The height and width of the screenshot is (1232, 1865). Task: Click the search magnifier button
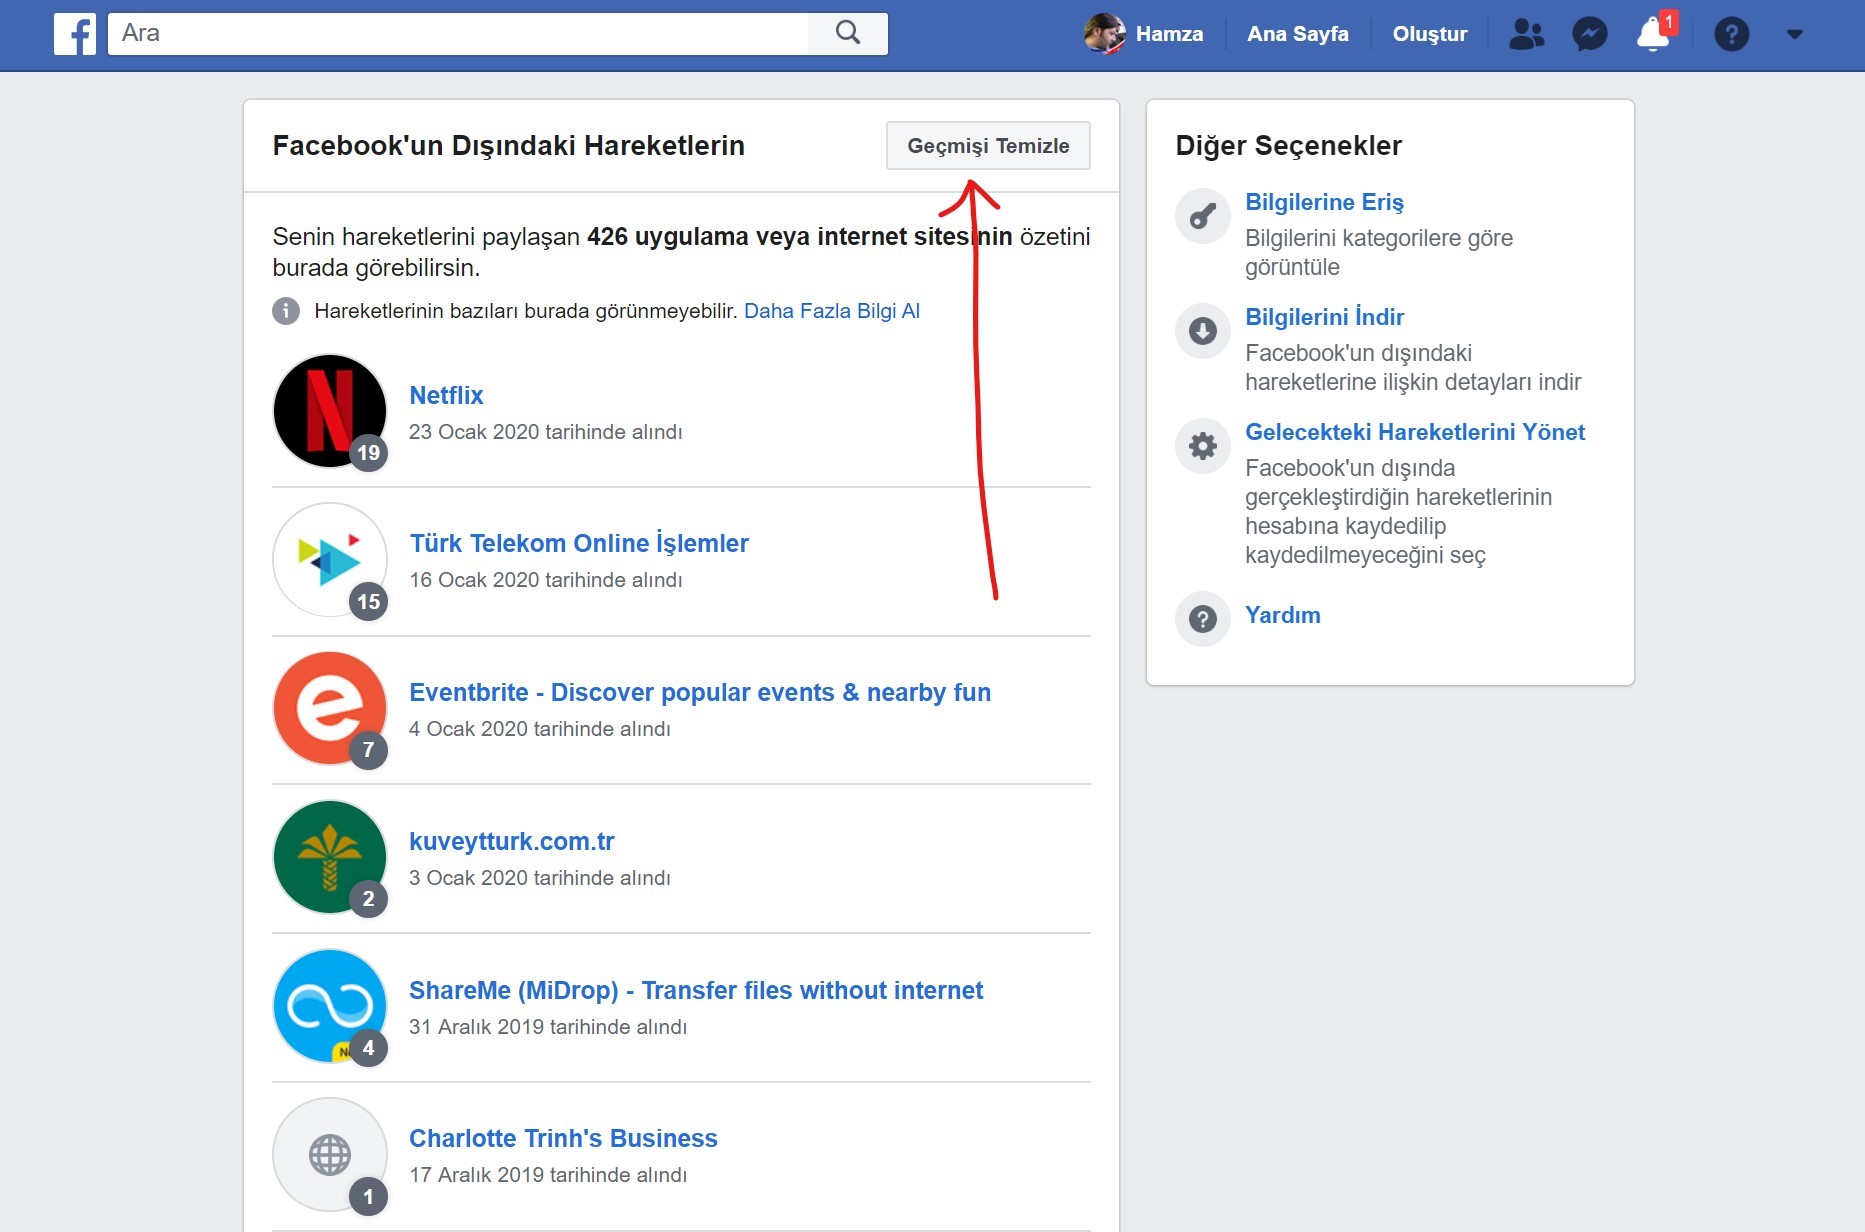point(848,33)
